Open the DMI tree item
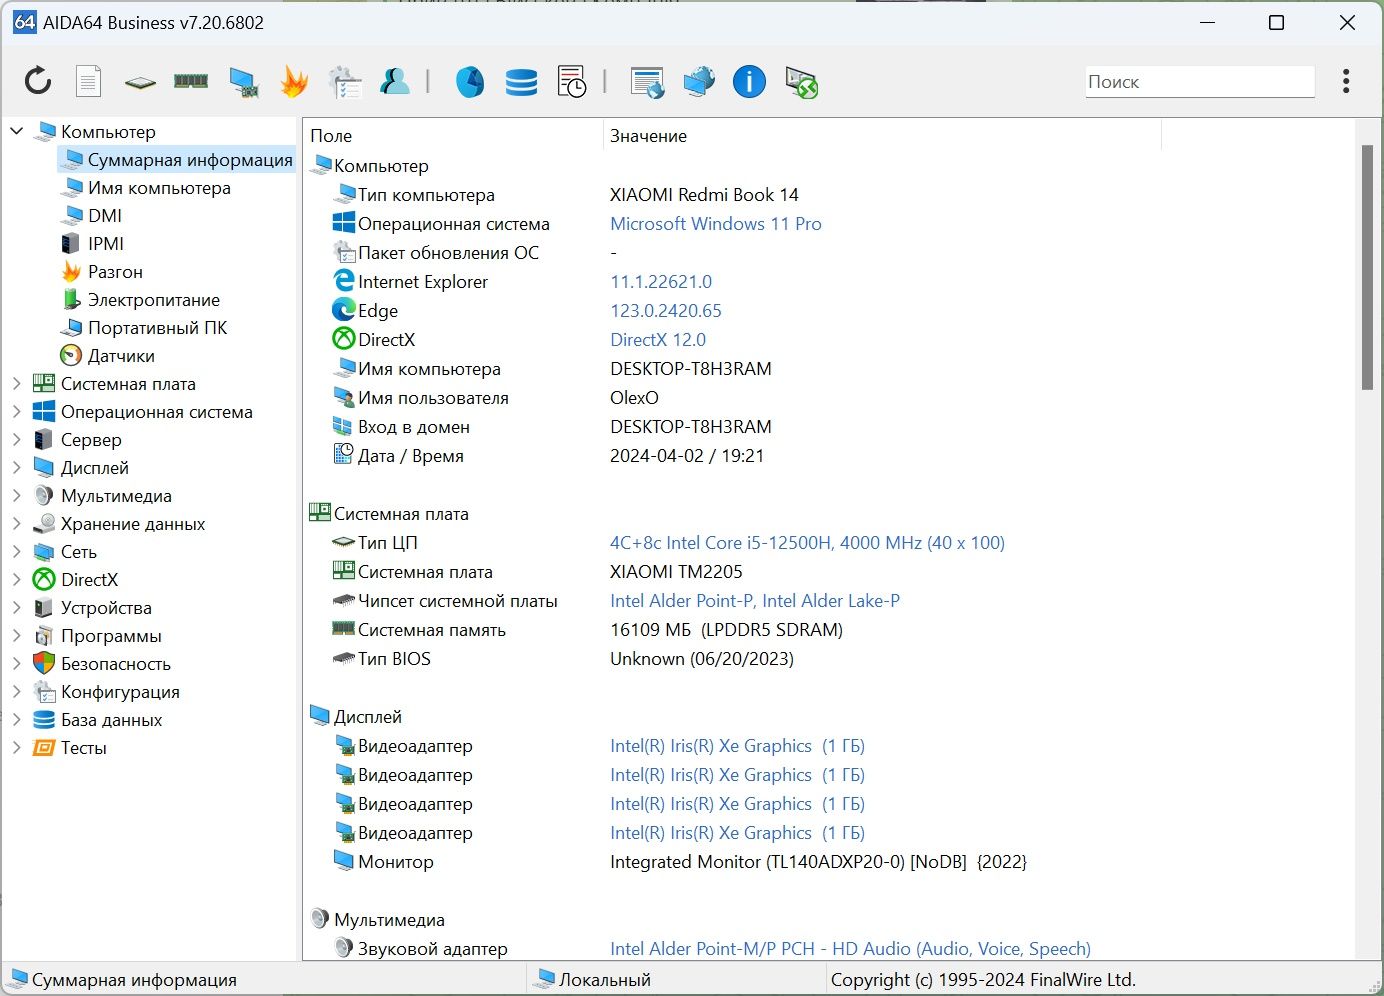The width and height of the screenshot is (1384, 996). (x=92, y=216)
